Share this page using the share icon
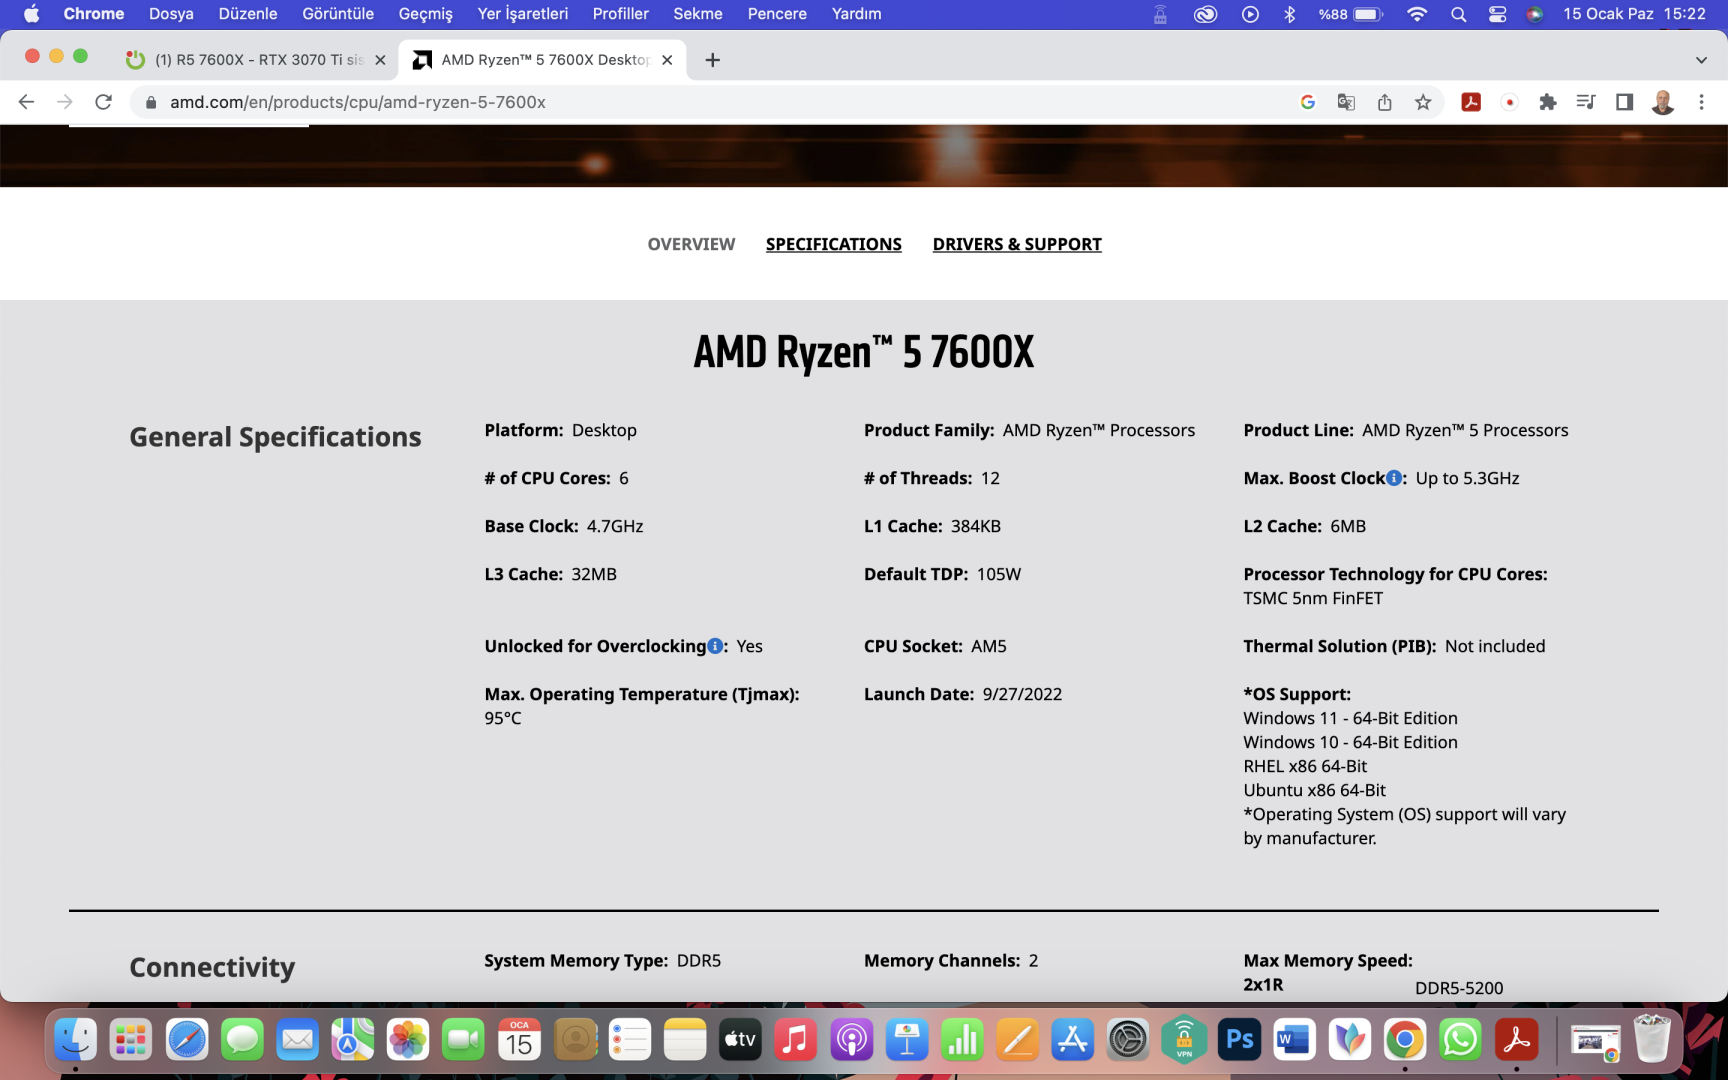 point(1385,102)
